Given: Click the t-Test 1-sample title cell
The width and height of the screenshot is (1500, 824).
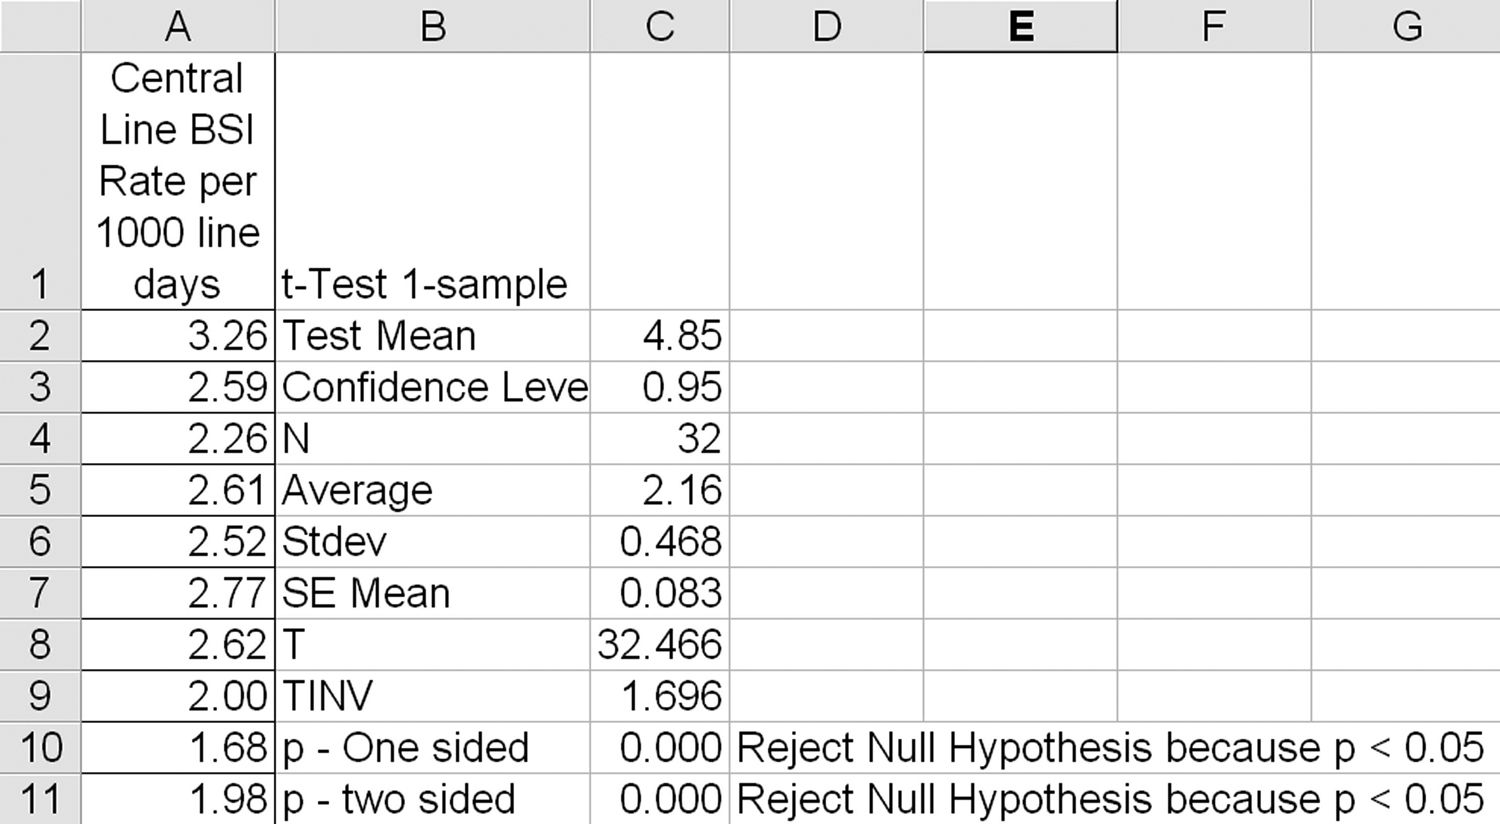Looking at the screenshot, I should click(432, 284).
